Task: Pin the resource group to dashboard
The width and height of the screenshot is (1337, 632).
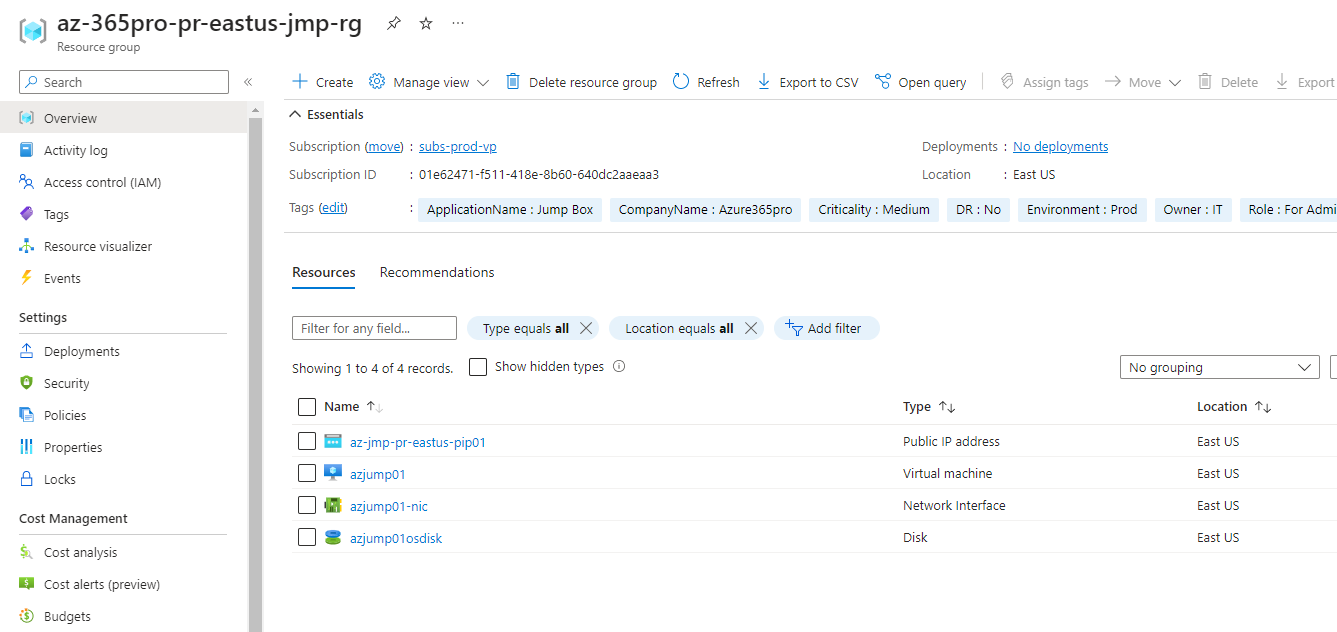Action: [x=394, y=23]
